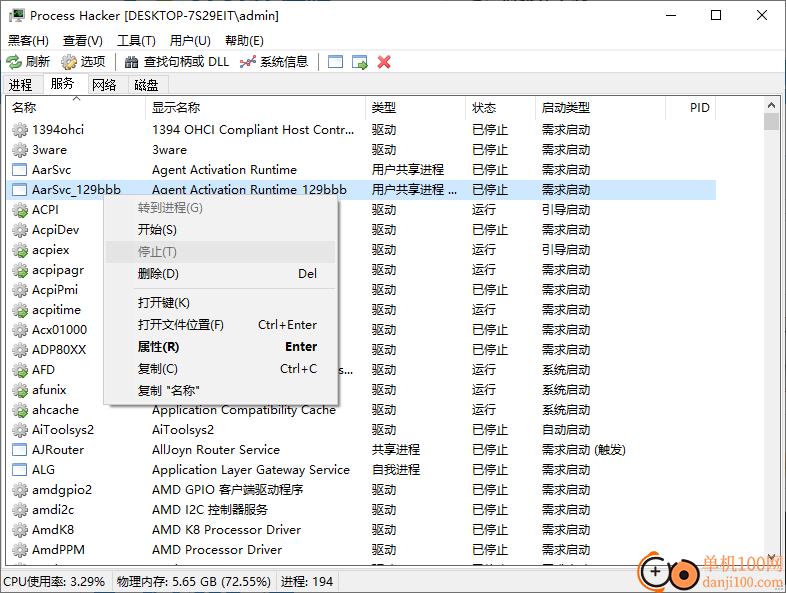Sort by Name (名称) column header
The height and width of the screenshot is (593, 786).
pos(76,108)
